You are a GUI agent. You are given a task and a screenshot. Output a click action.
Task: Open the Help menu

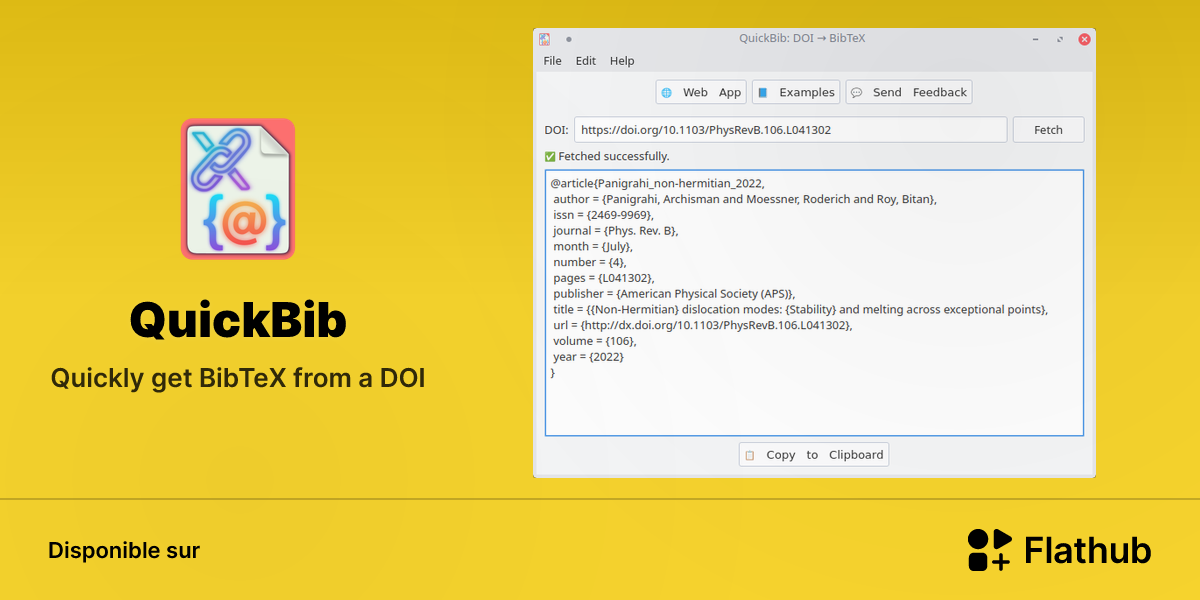622,61
